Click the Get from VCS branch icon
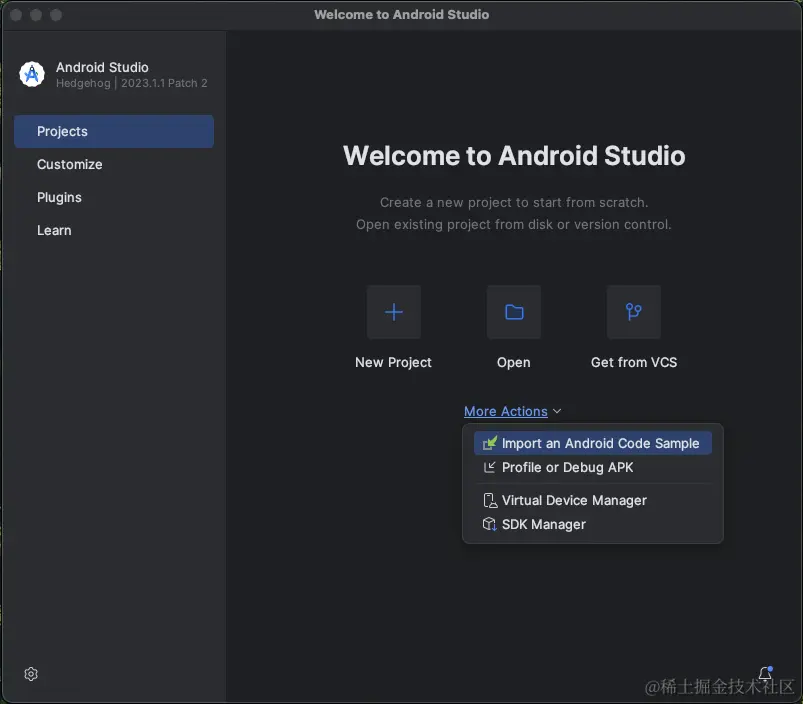 634,312
